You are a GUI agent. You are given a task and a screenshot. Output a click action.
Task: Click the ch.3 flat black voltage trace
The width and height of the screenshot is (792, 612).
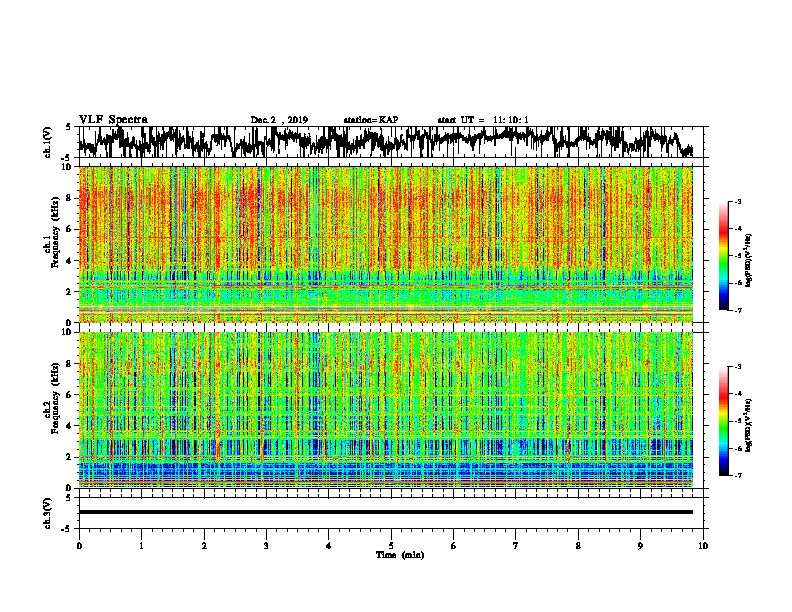click(x=385, y=512)
